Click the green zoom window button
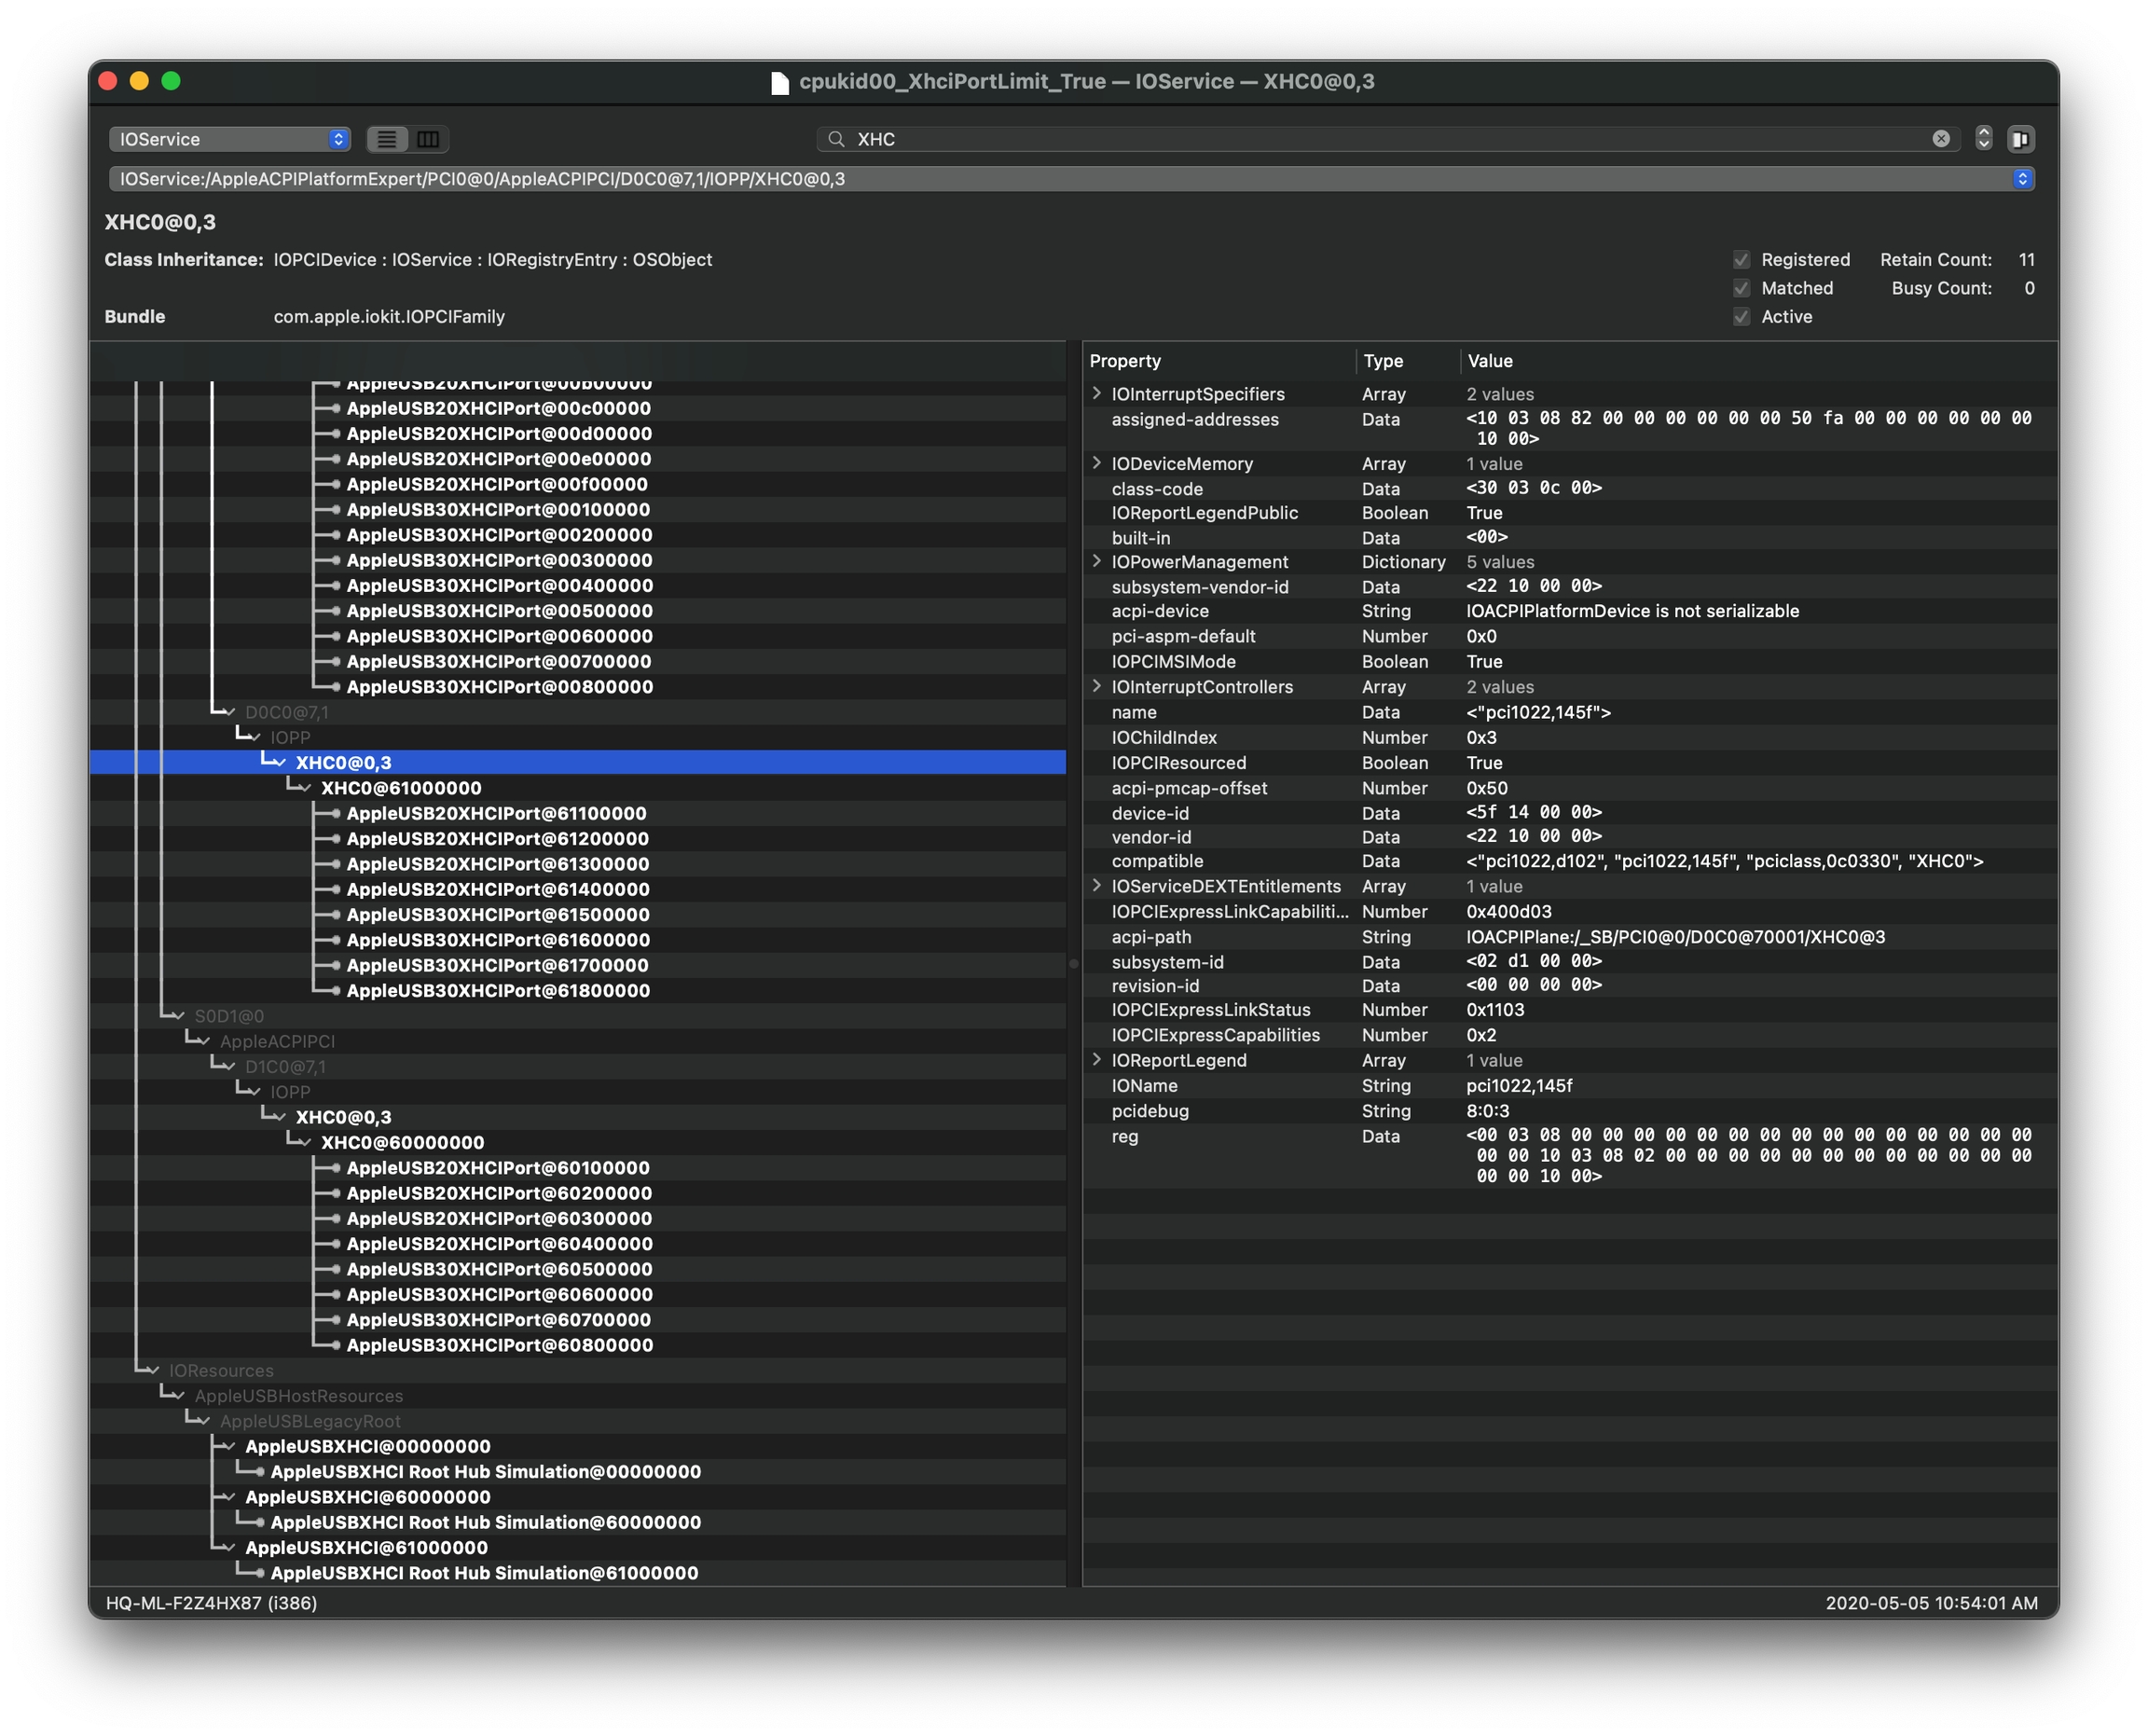 [x=171, y=81]
